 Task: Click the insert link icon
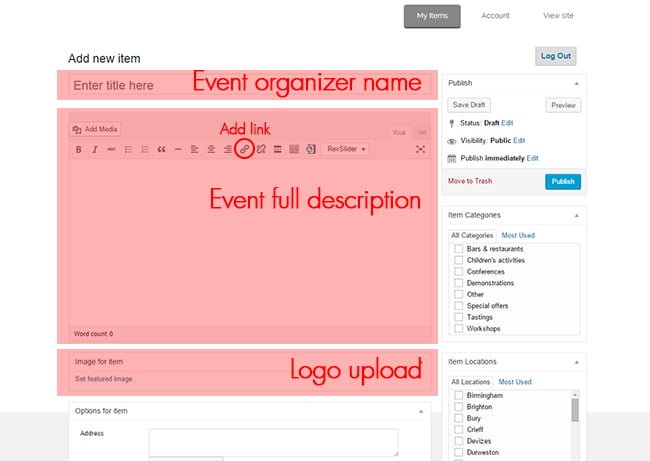[x=244, y=149]
